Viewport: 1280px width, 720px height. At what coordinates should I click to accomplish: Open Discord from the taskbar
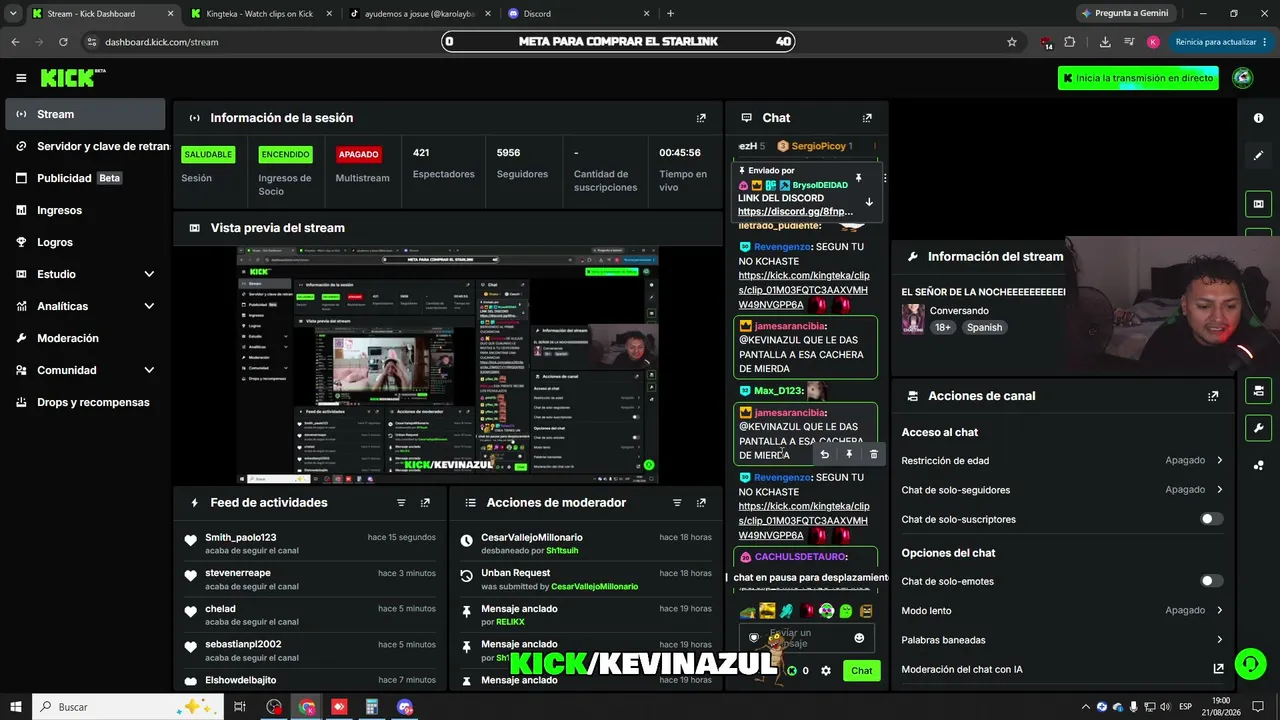(x=404, y=707)
